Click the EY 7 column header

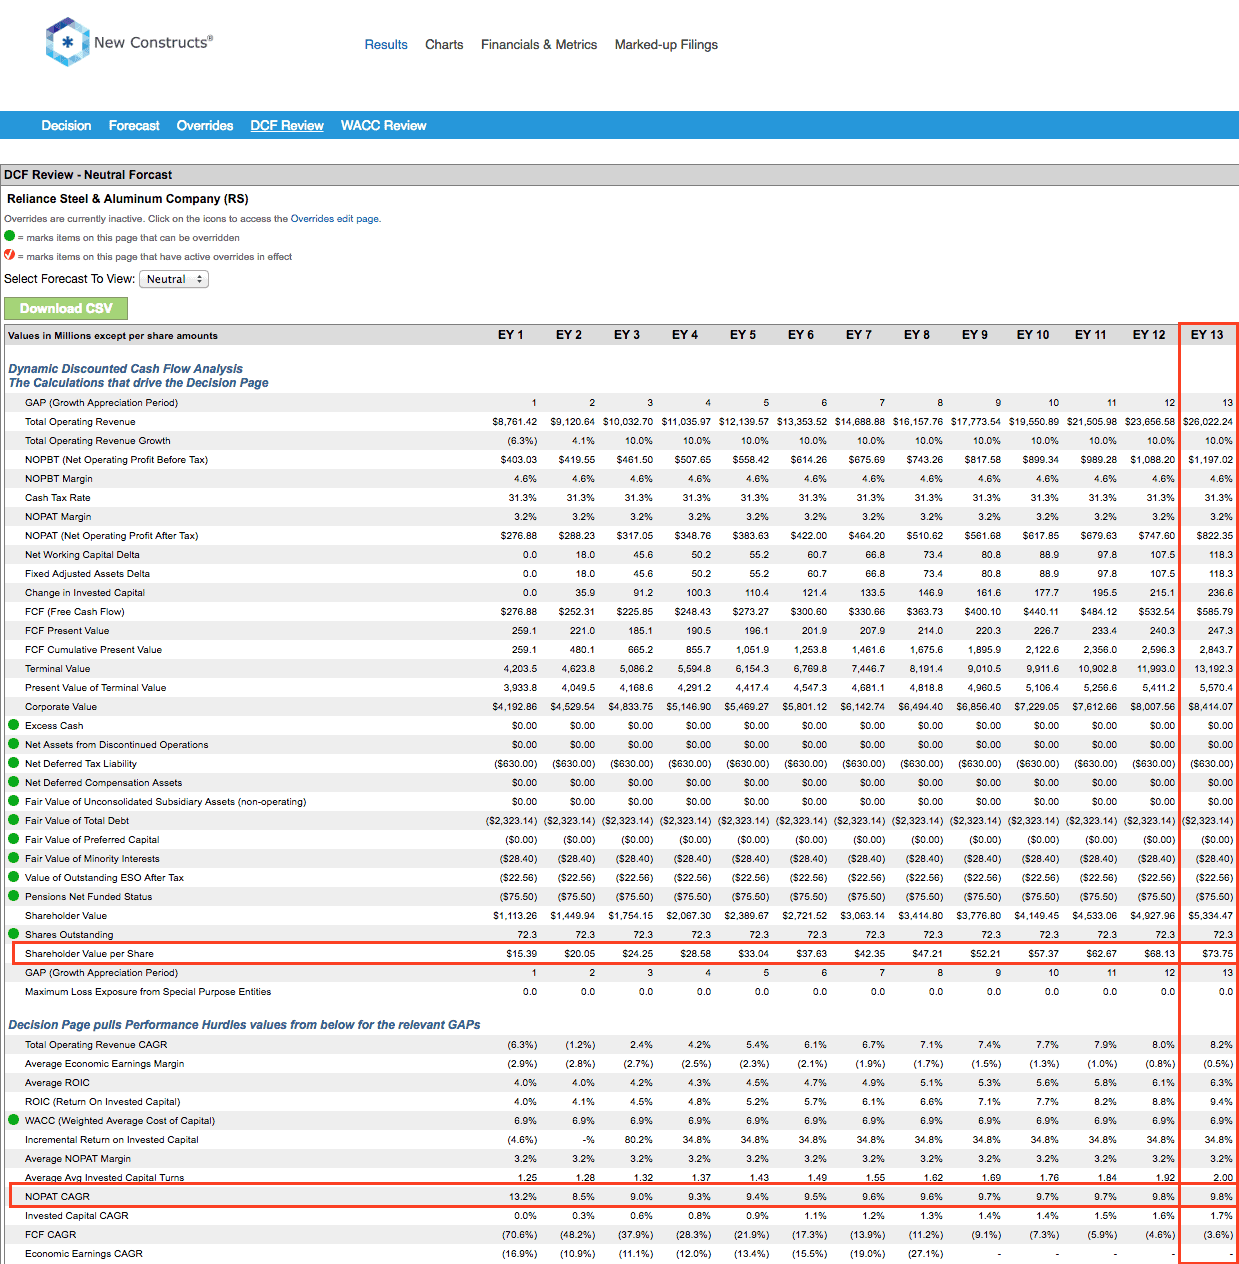859,335
